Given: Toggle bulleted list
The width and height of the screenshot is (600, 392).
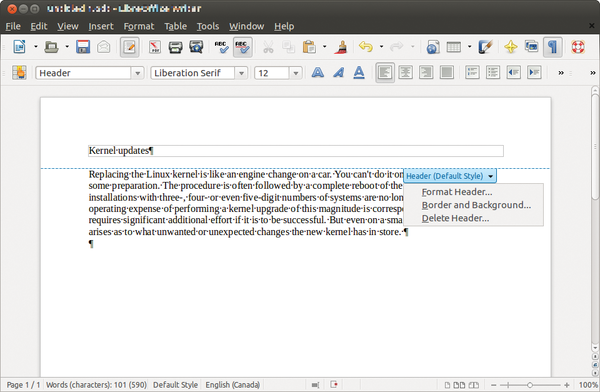Looking at the screenshot, I should click(493, 72).
